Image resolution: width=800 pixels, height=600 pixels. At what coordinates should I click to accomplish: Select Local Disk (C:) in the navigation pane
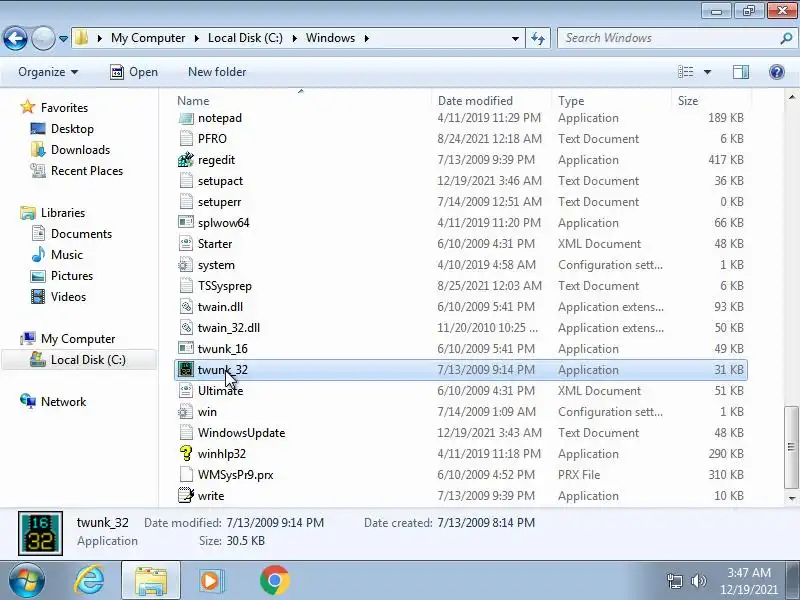point(88,360)
